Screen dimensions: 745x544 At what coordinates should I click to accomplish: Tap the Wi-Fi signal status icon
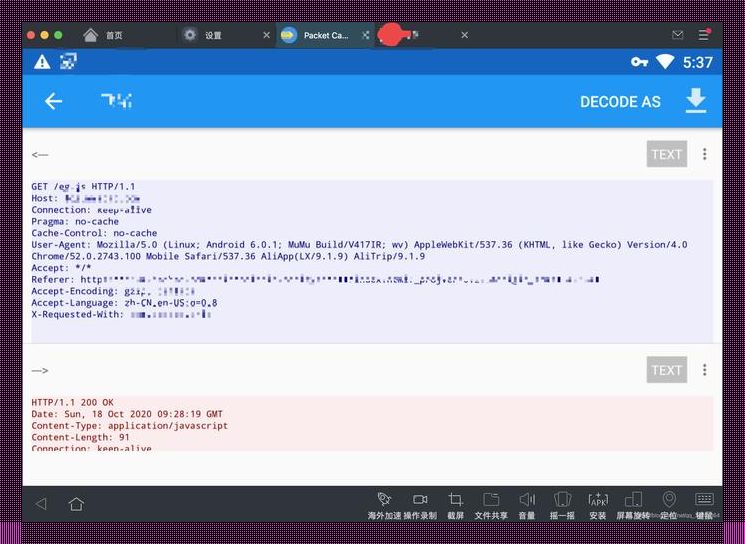pyautogui.click(x=665, y=62)
